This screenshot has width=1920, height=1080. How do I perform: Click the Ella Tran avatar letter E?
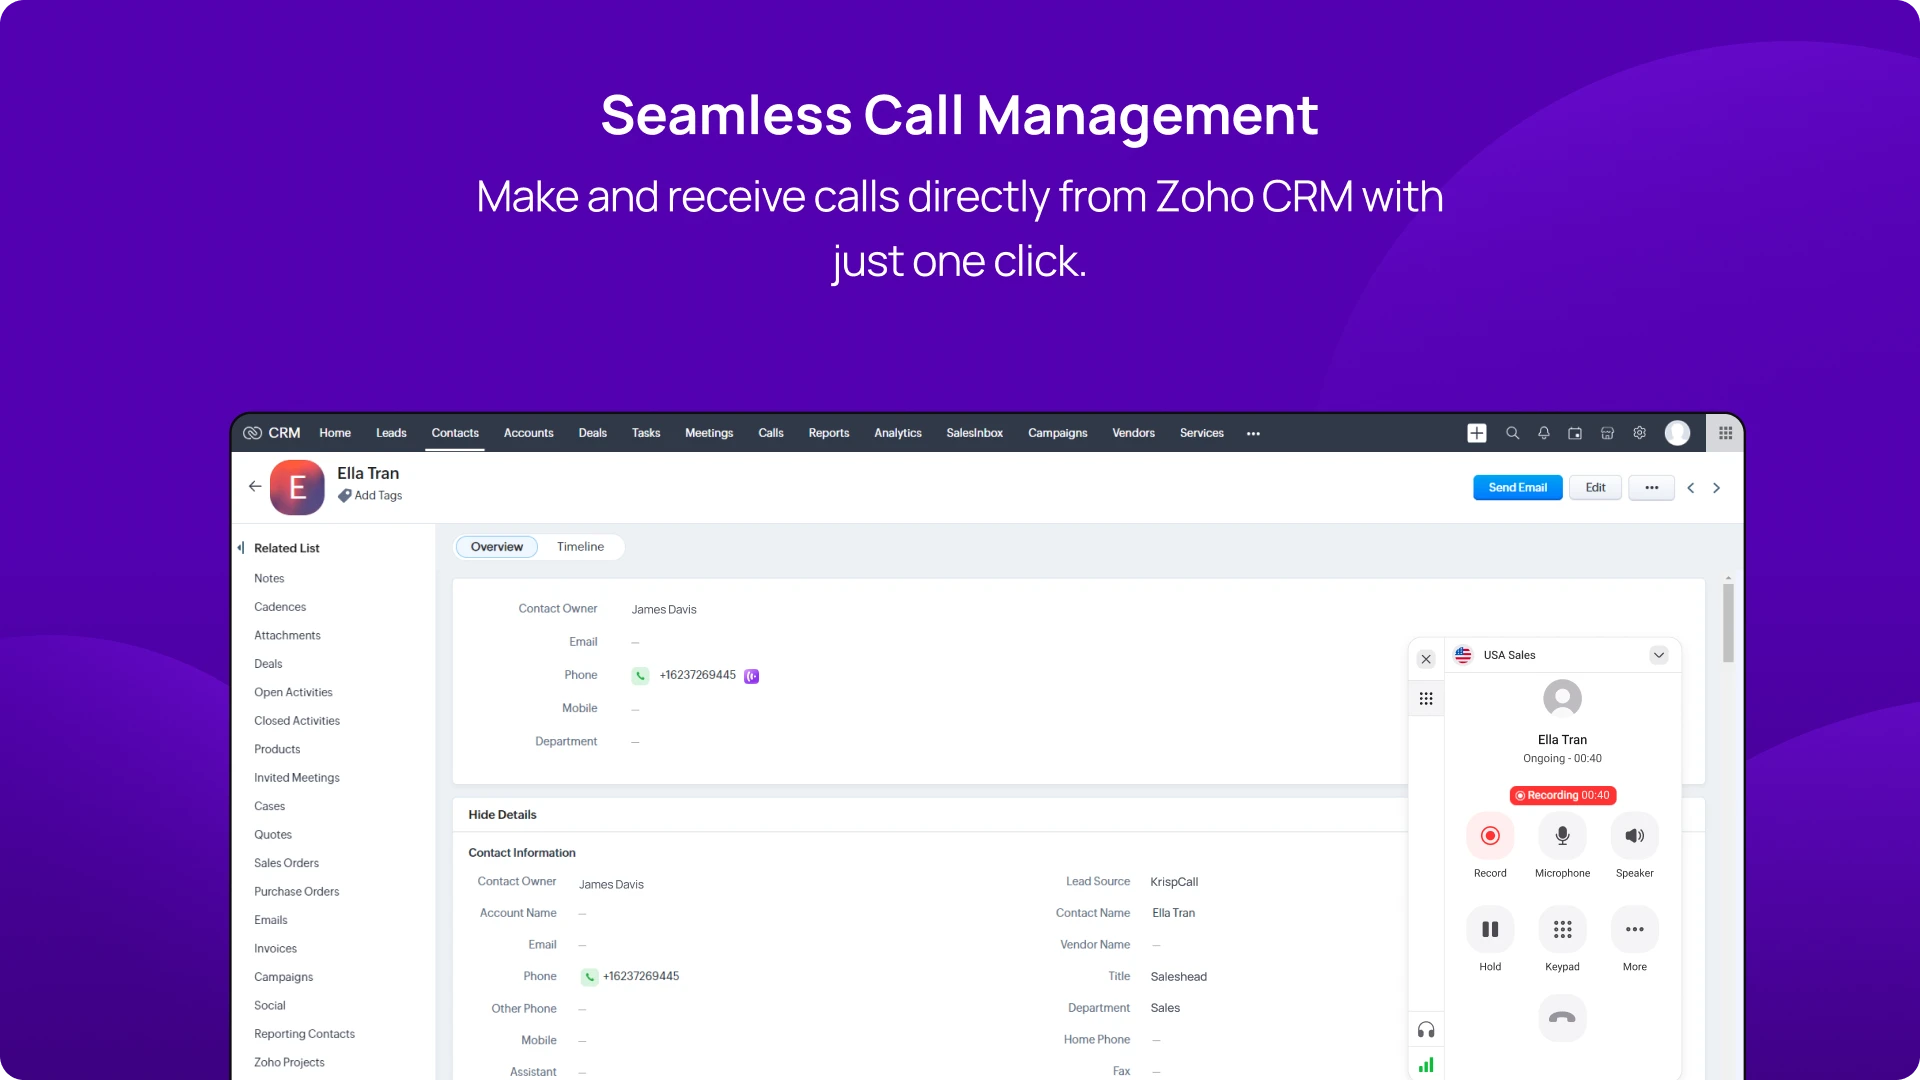tap(297, 487)
